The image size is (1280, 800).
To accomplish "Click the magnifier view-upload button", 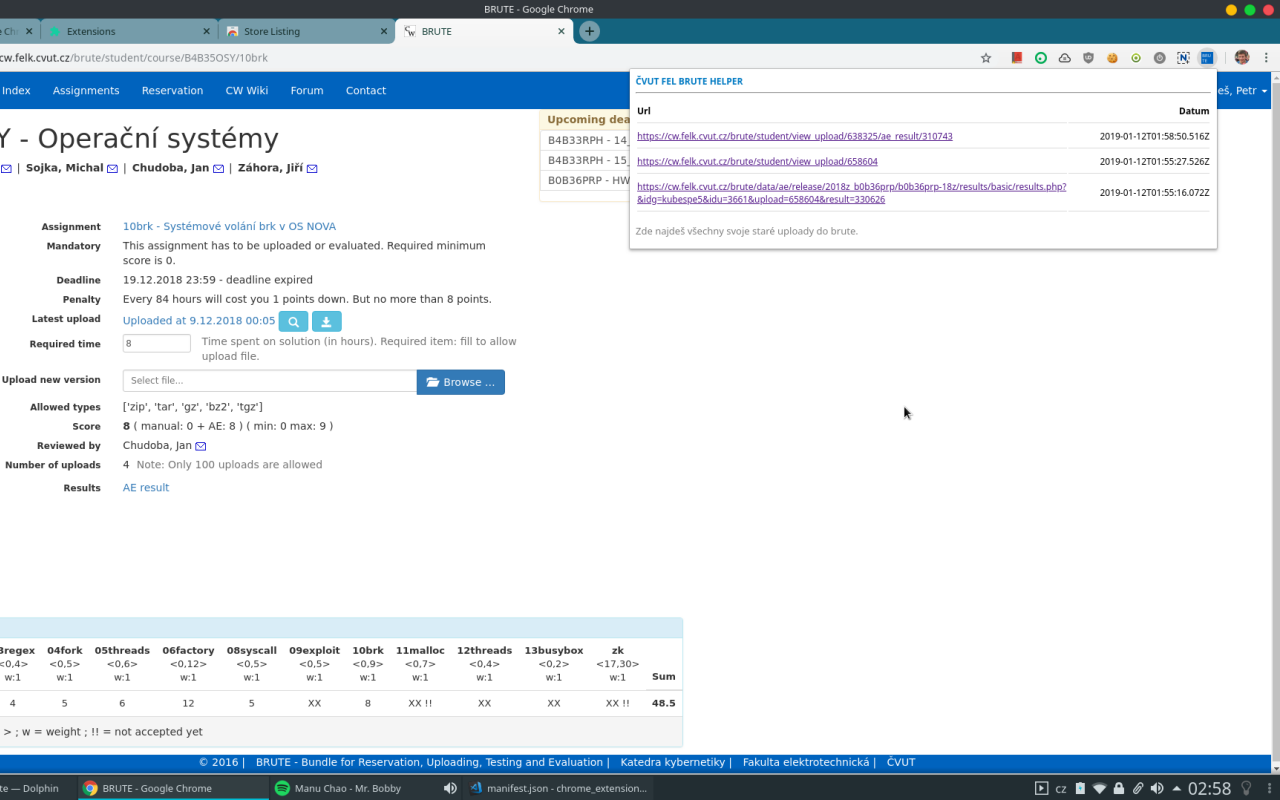I will [293, 321].
